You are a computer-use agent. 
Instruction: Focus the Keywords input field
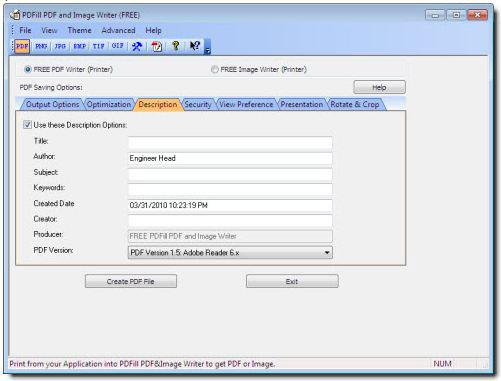click(230, 189)
